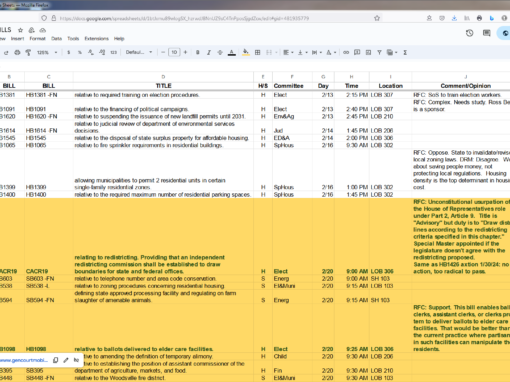Open the Format menu
This screenshot has height=382, width=510.
[37, 39]
